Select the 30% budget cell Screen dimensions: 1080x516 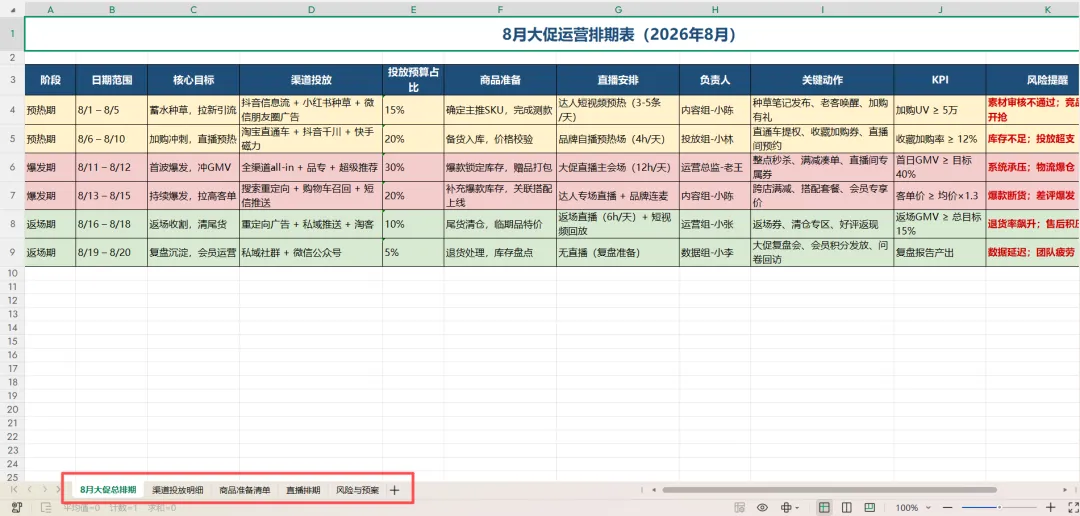(413, 167)
